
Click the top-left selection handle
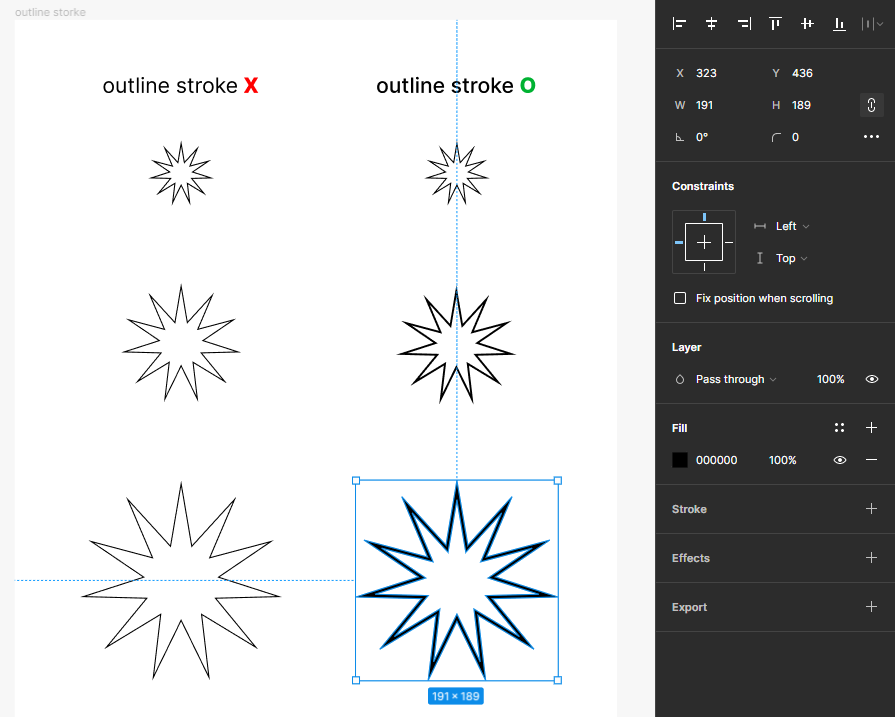(x=356, y=481)
